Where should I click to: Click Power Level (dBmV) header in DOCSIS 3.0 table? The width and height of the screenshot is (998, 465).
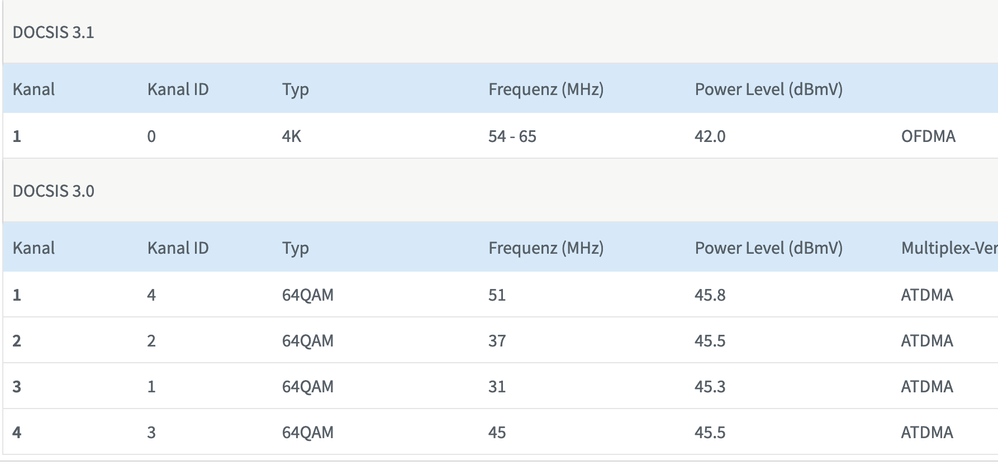pyautogui.click(x=768, y=248)
